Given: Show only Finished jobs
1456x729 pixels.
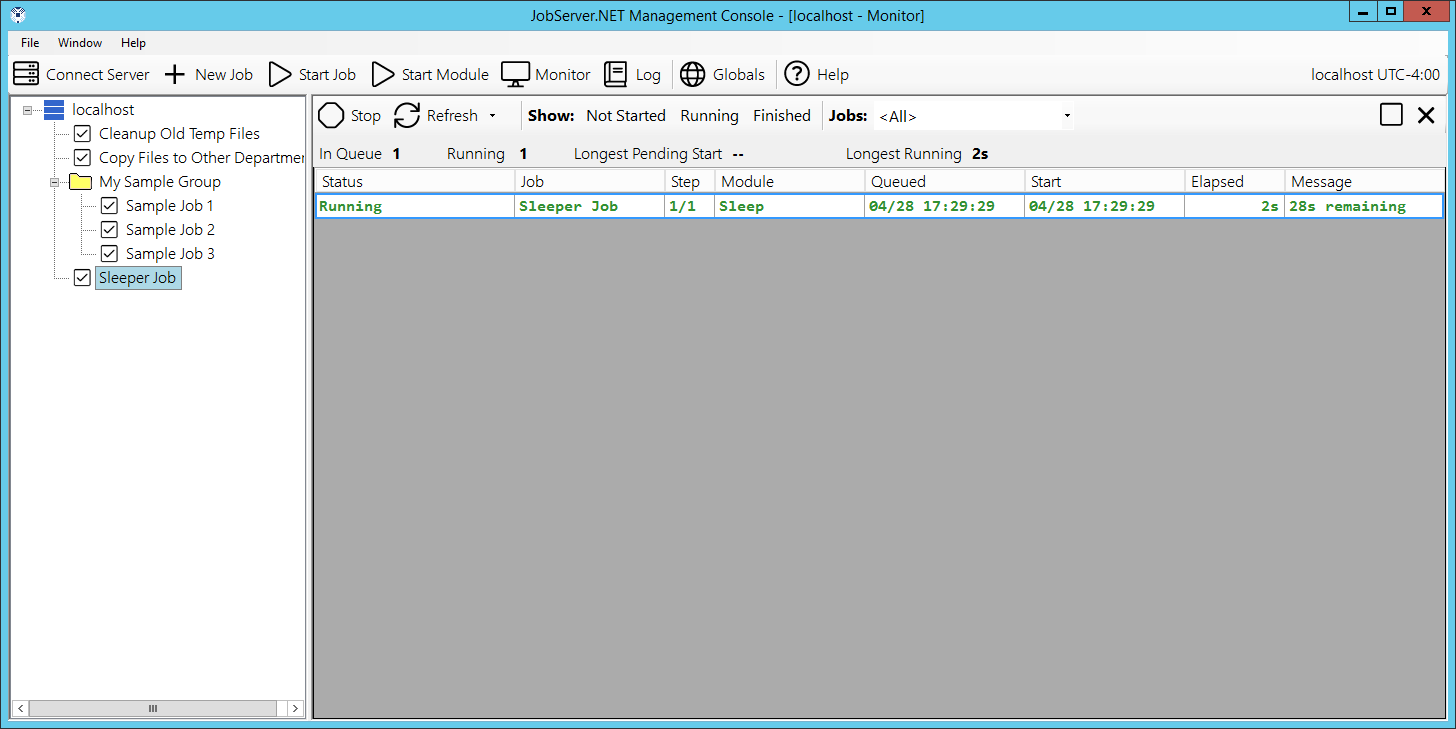Looking at the screenshot, I should coord(781,116).
